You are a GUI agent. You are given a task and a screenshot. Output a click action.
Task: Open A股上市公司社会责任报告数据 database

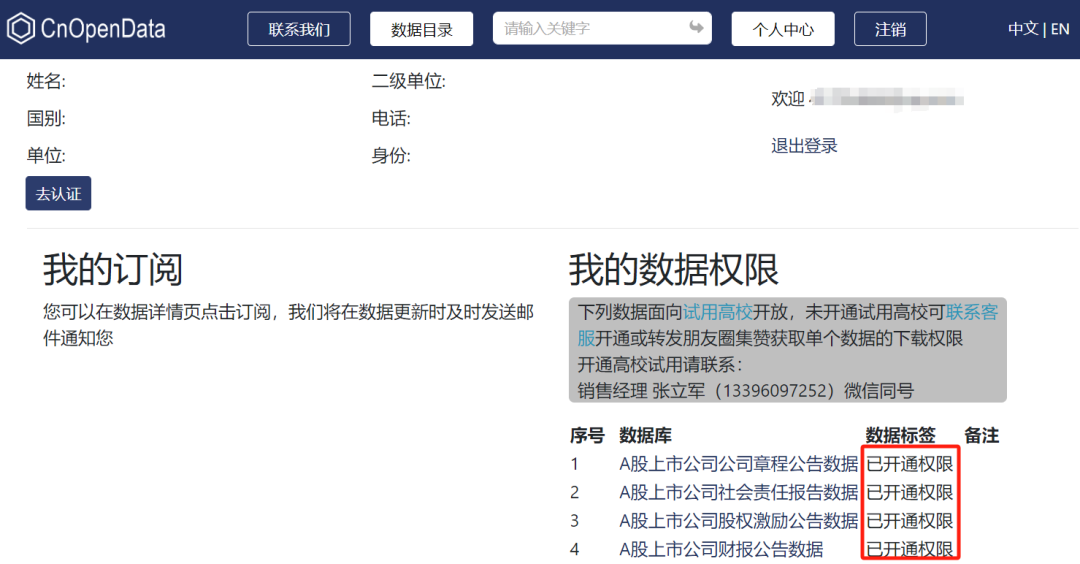pos(738,492)
